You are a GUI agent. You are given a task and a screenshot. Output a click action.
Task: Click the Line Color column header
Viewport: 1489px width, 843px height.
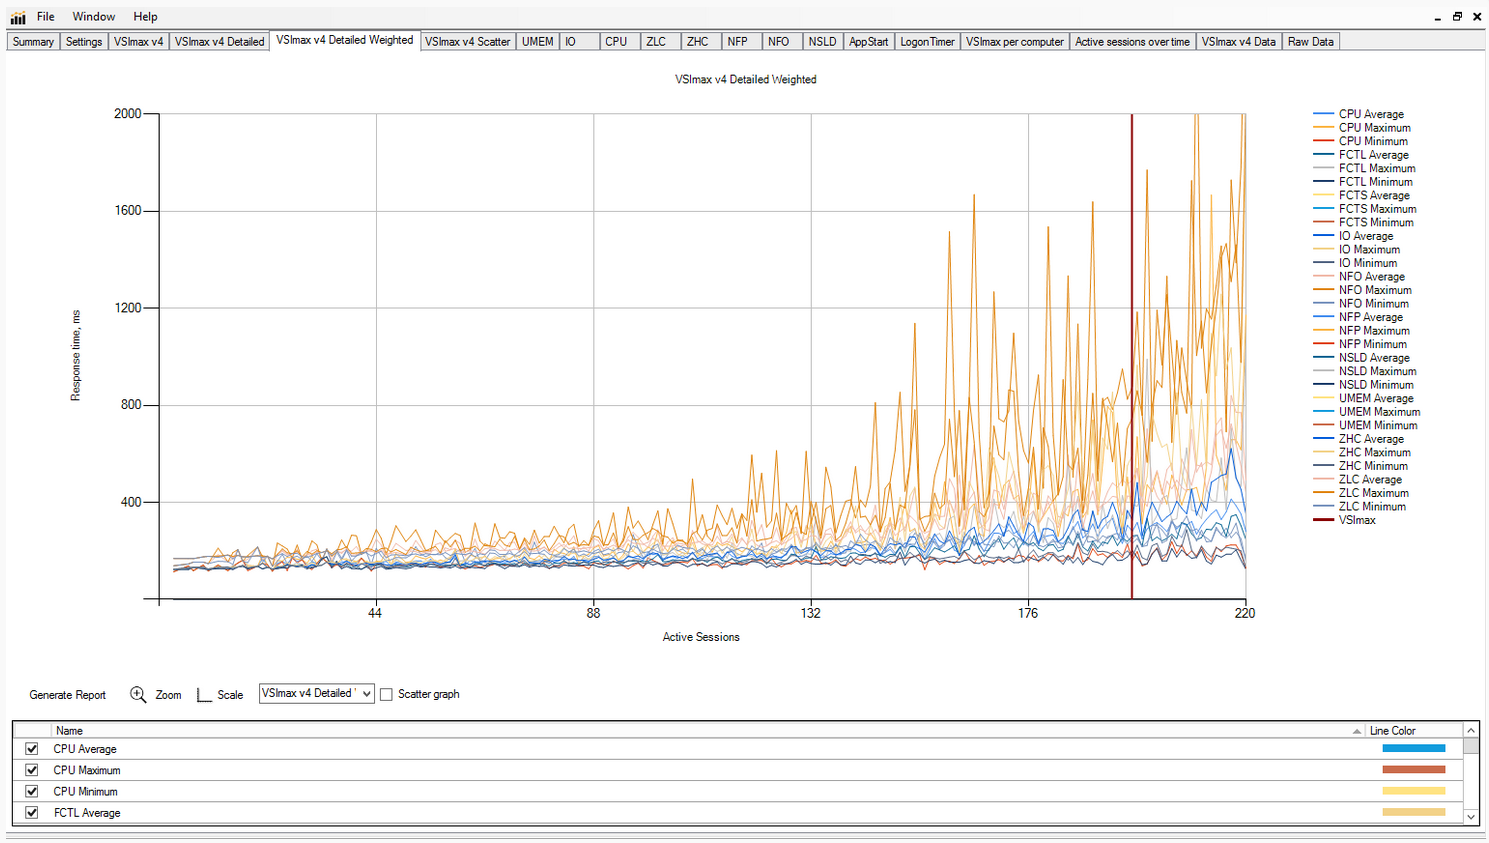click(1413, 731)
